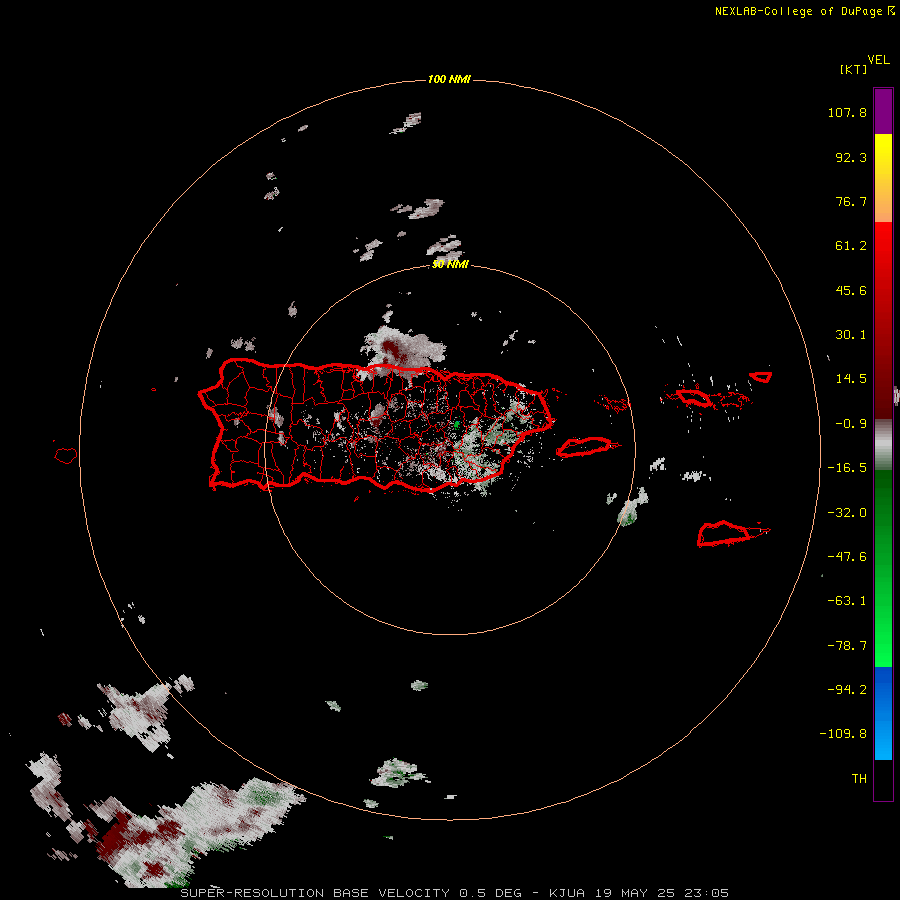Image resolution: width=900 pixels, height=900 pixels.
Task: Click the -16.5 legend value
Action: [847, 468]
